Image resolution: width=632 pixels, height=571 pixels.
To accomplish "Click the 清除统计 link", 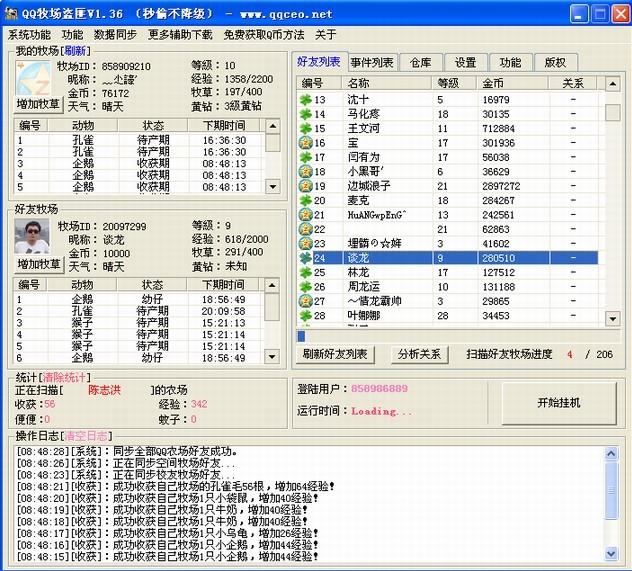I will coord(64,378).
